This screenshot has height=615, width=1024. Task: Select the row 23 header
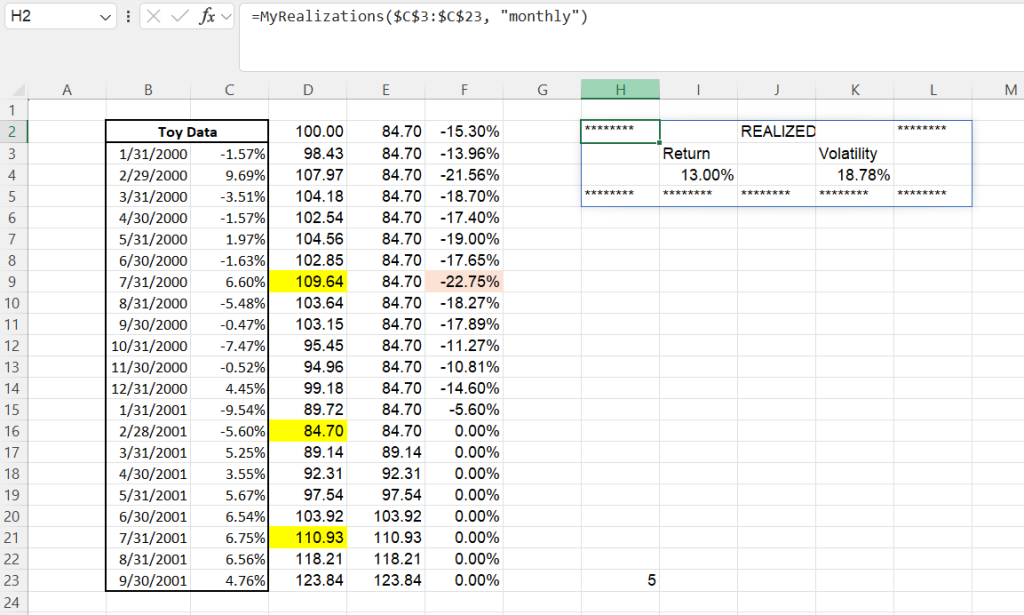click(x=14, y=580)
